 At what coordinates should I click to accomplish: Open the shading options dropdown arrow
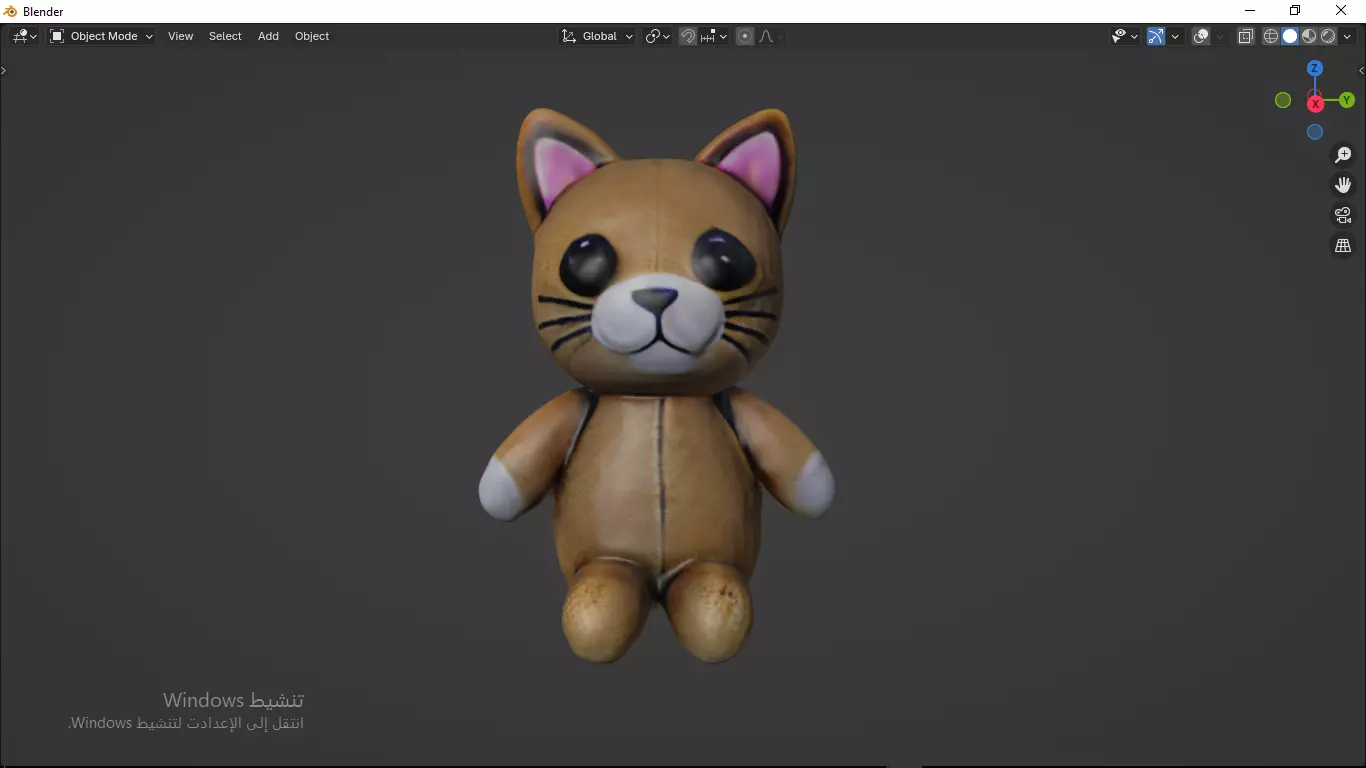coord(1348,36)
